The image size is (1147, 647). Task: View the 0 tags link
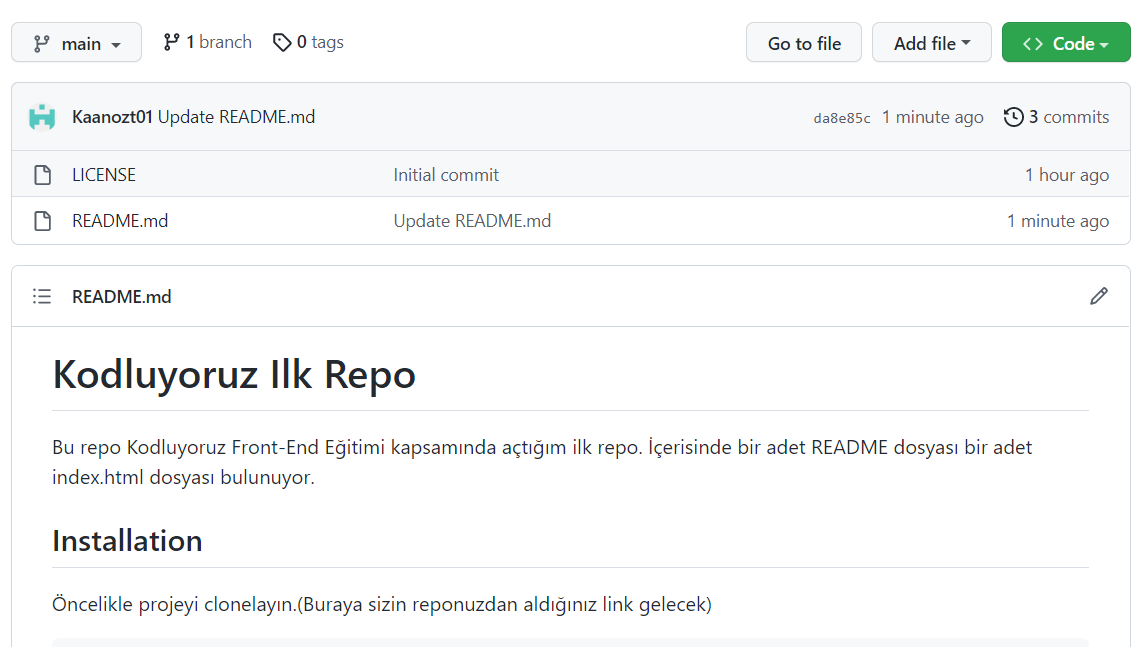click(308, 42)
